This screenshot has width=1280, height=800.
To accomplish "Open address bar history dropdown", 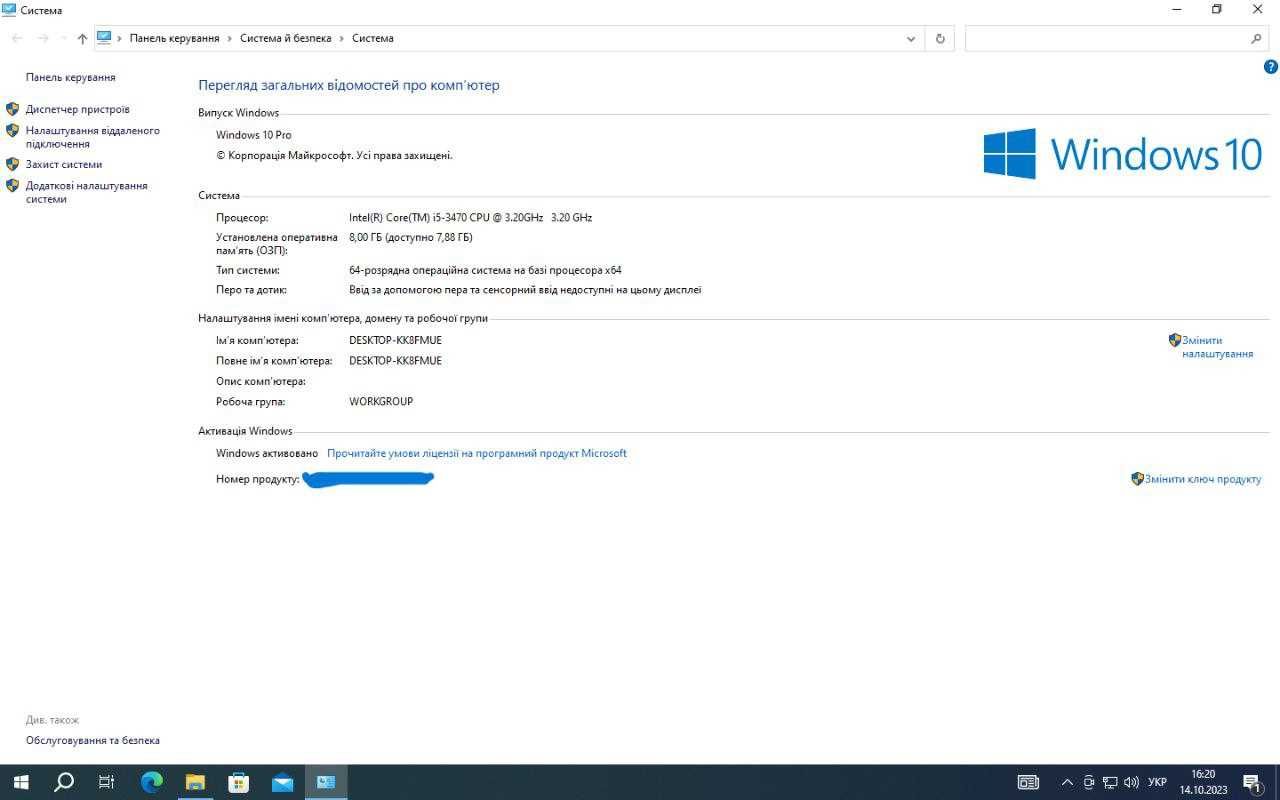I will 911,39.
